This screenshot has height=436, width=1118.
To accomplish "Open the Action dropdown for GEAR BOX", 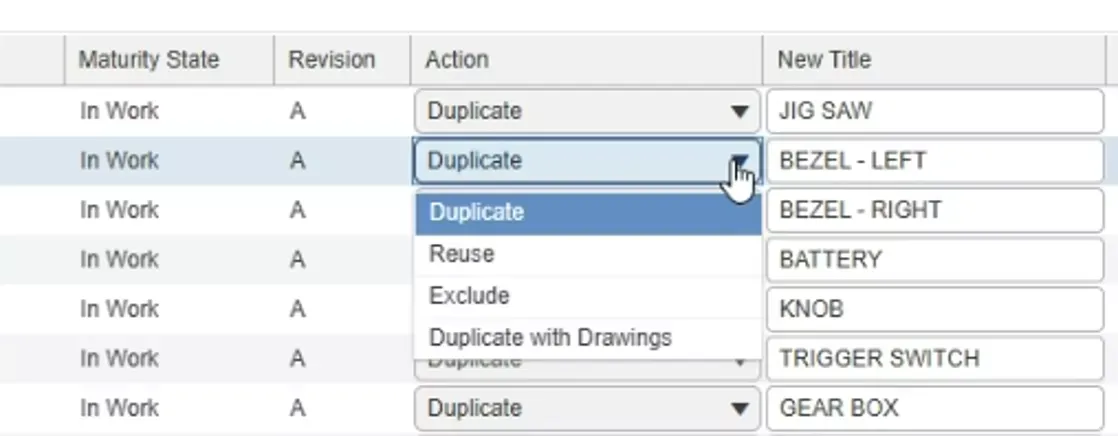I will (587, 408).
